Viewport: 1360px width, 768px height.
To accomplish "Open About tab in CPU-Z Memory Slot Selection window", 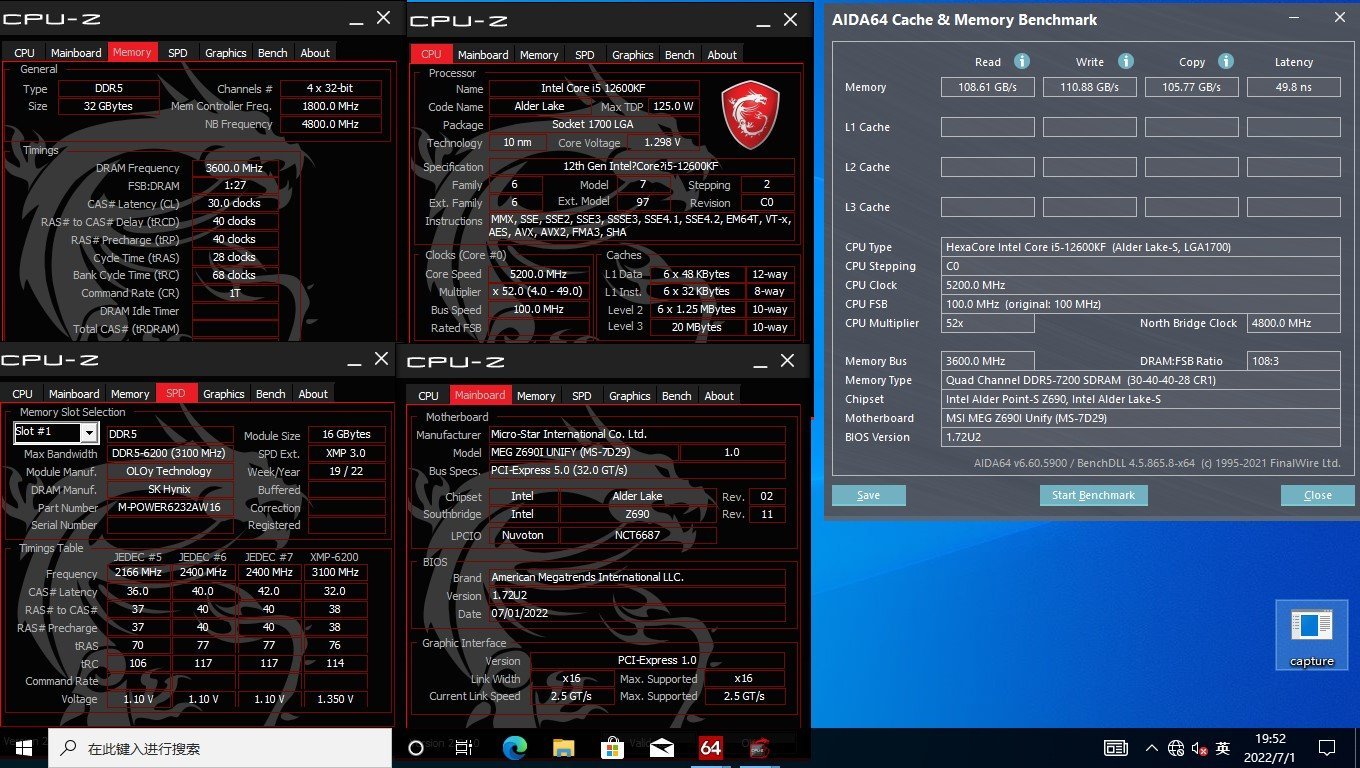I will pyautogui.click(x=313, y=394).
